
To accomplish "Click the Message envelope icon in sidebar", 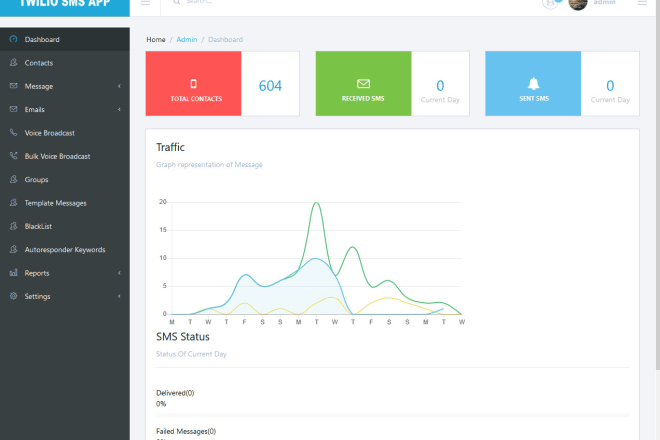I will [x=13, y=86].
